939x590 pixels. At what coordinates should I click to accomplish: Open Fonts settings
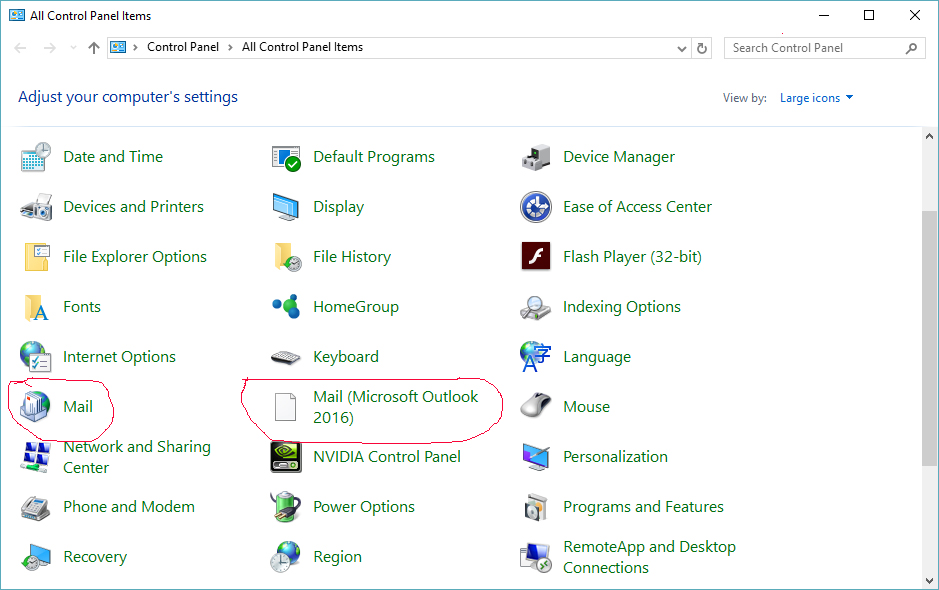pos(82,306)
